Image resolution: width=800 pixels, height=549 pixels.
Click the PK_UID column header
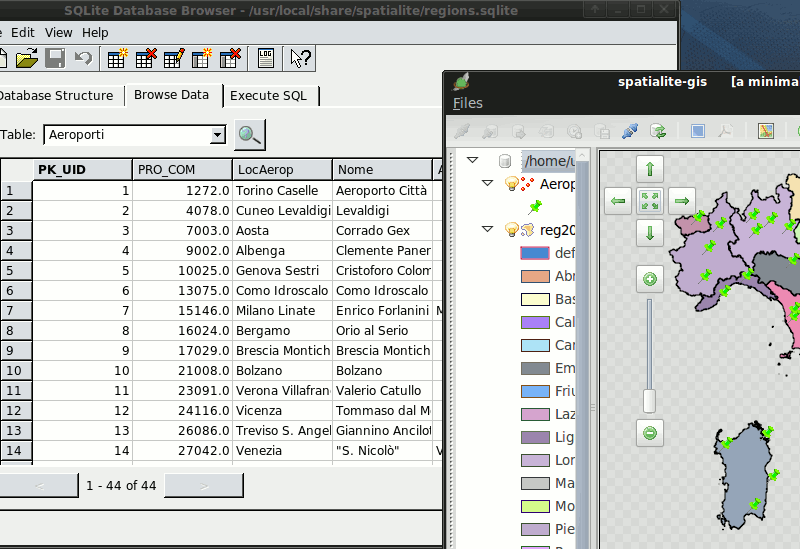(83, 169)
